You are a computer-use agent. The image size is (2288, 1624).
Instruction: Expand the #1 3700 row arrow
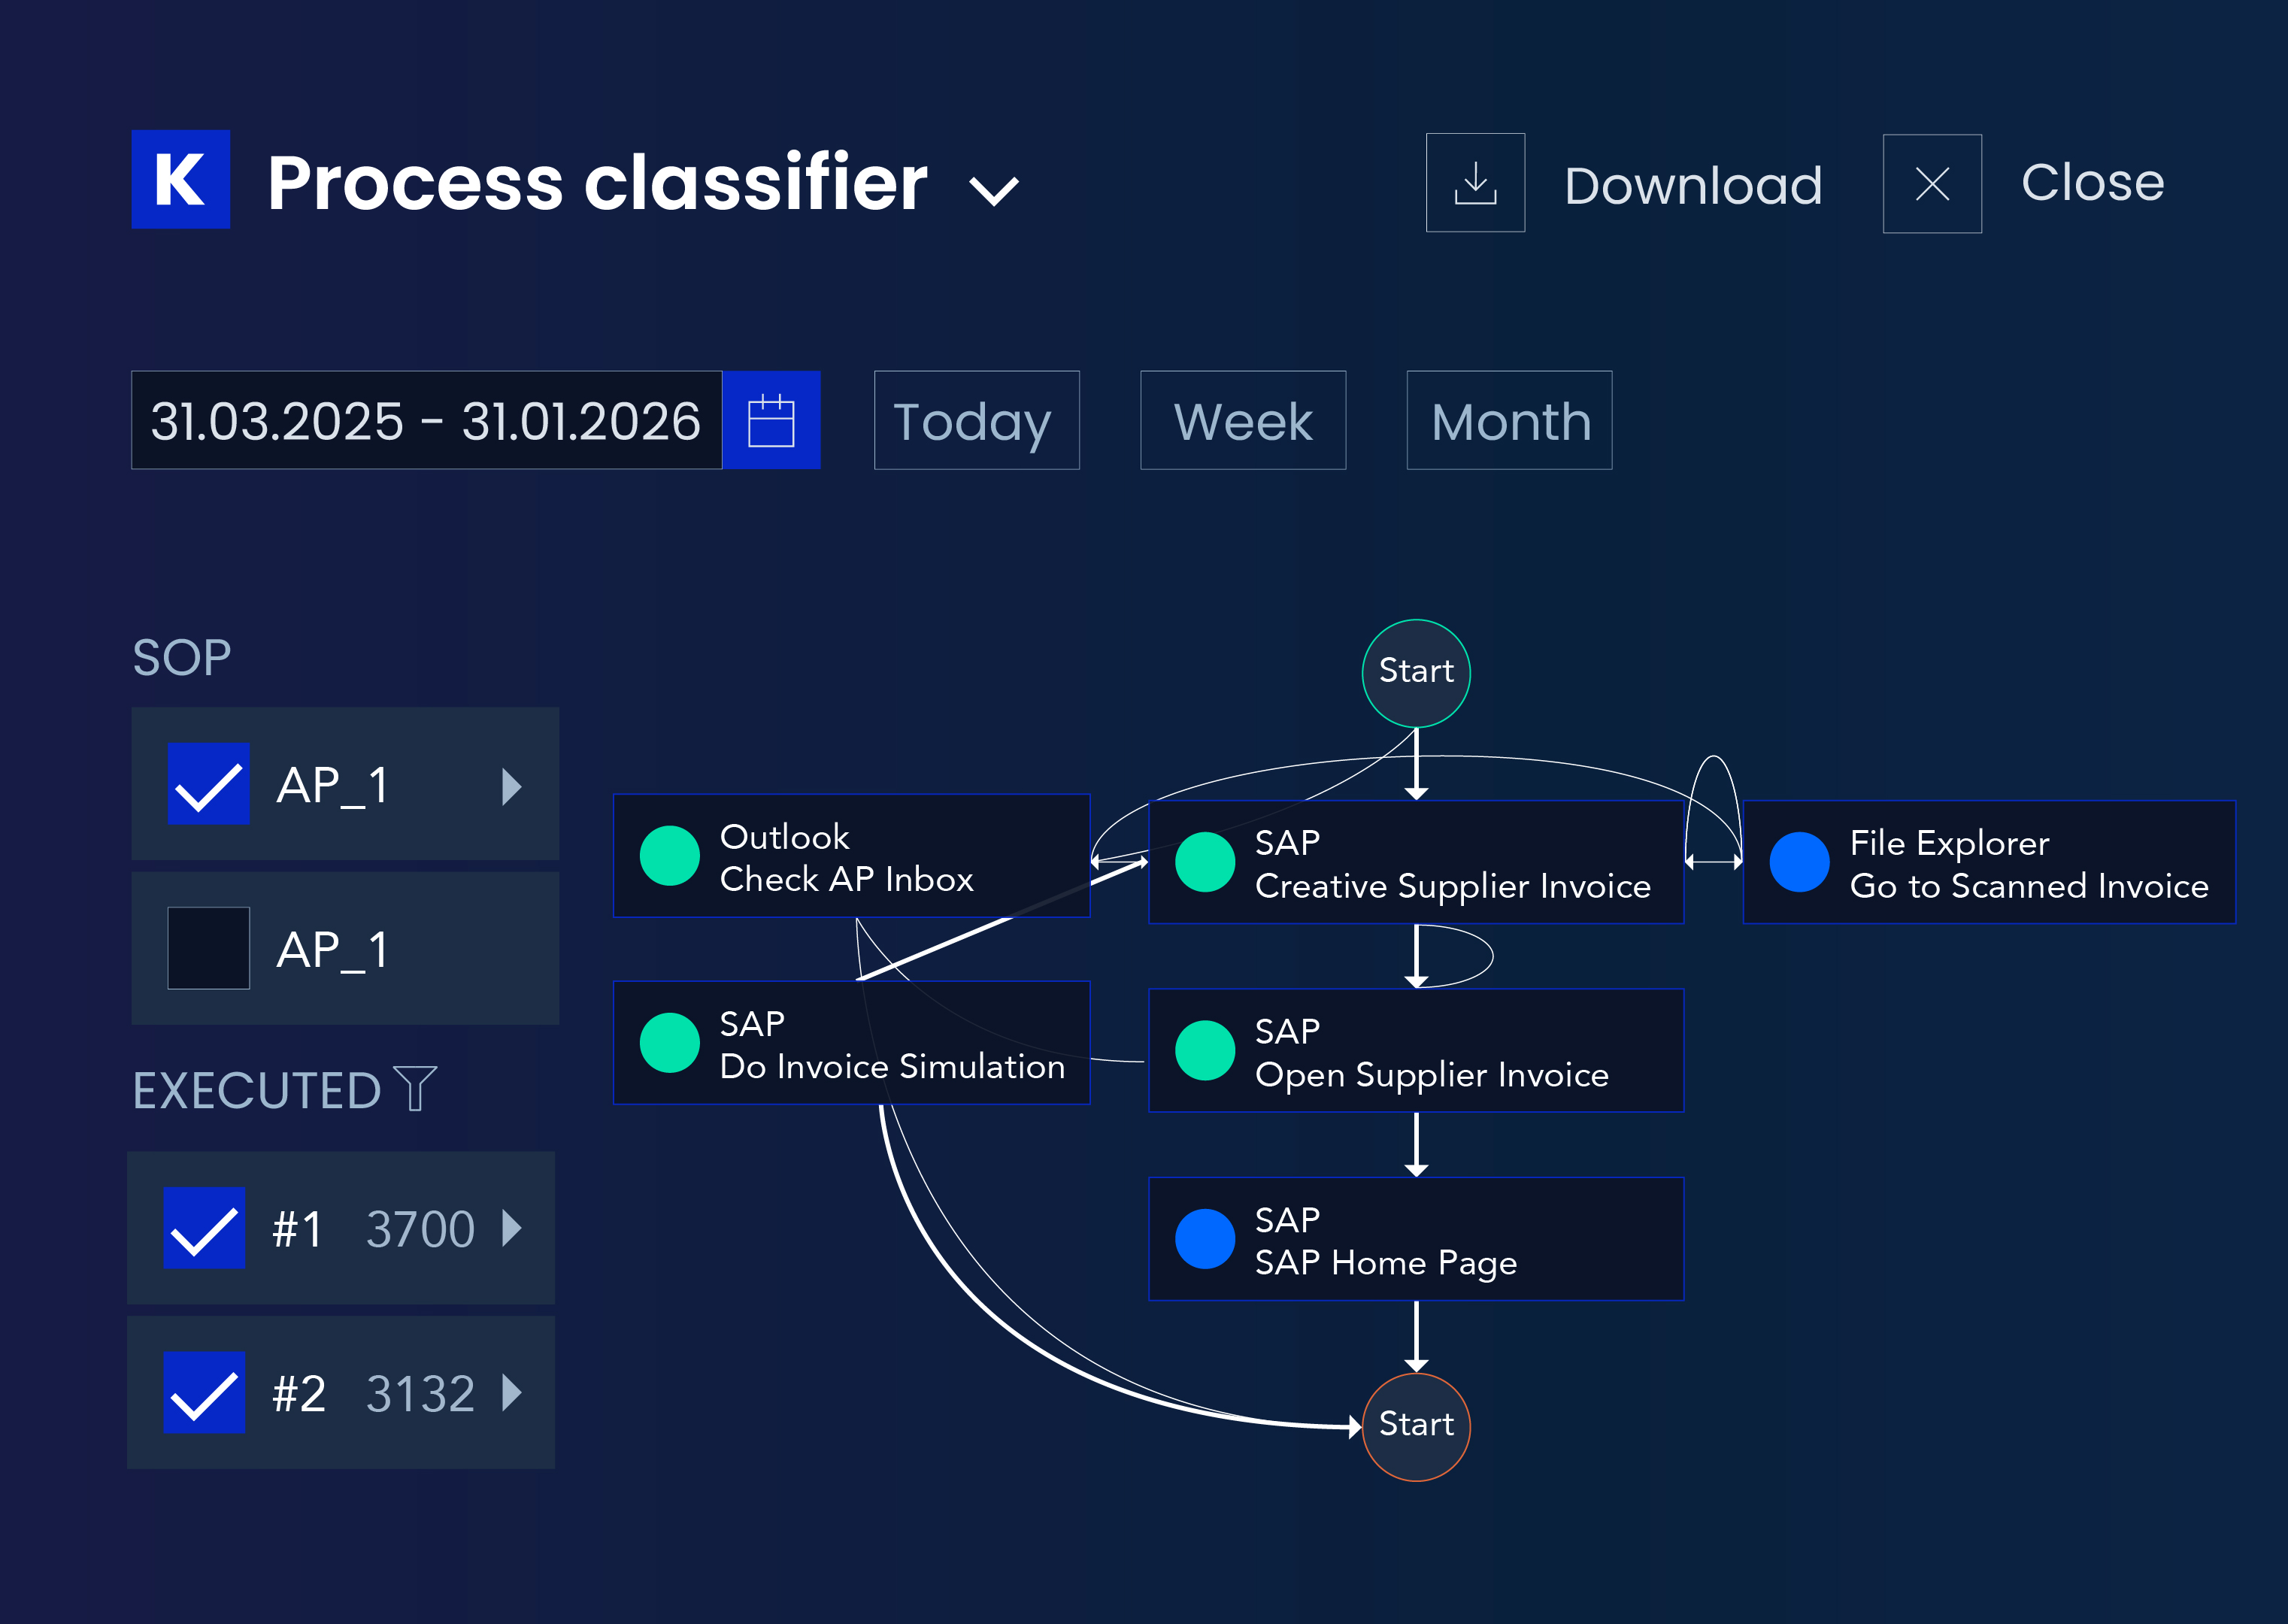point(512,1228)
